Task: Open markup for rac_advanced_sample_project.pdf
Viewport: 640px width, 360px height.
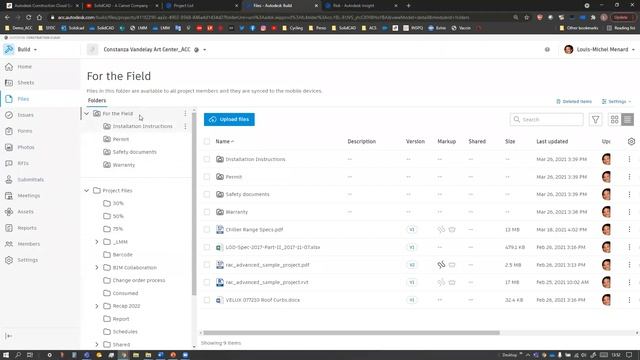Action: tap(441, 265)
